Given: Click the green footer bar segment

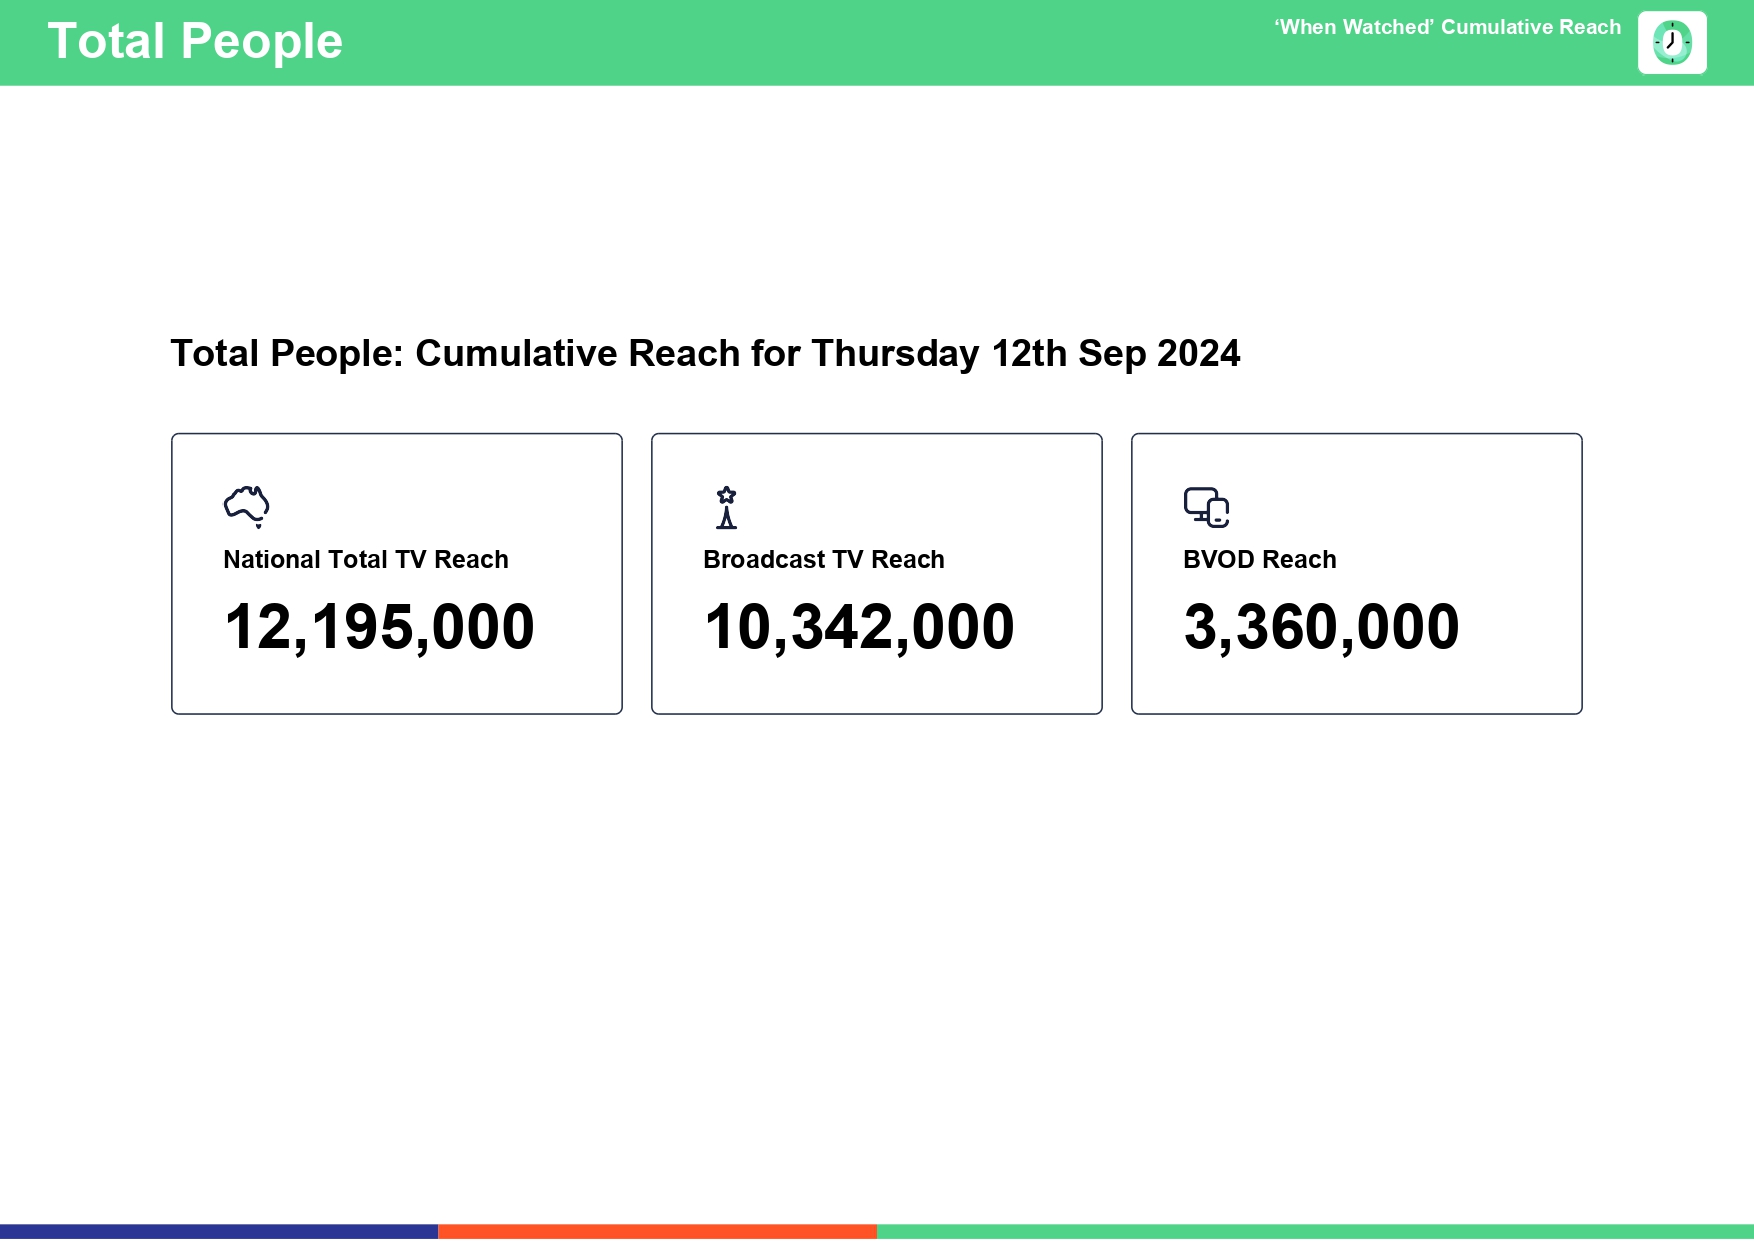Looking at the screenshot, I should 1315,1232.
